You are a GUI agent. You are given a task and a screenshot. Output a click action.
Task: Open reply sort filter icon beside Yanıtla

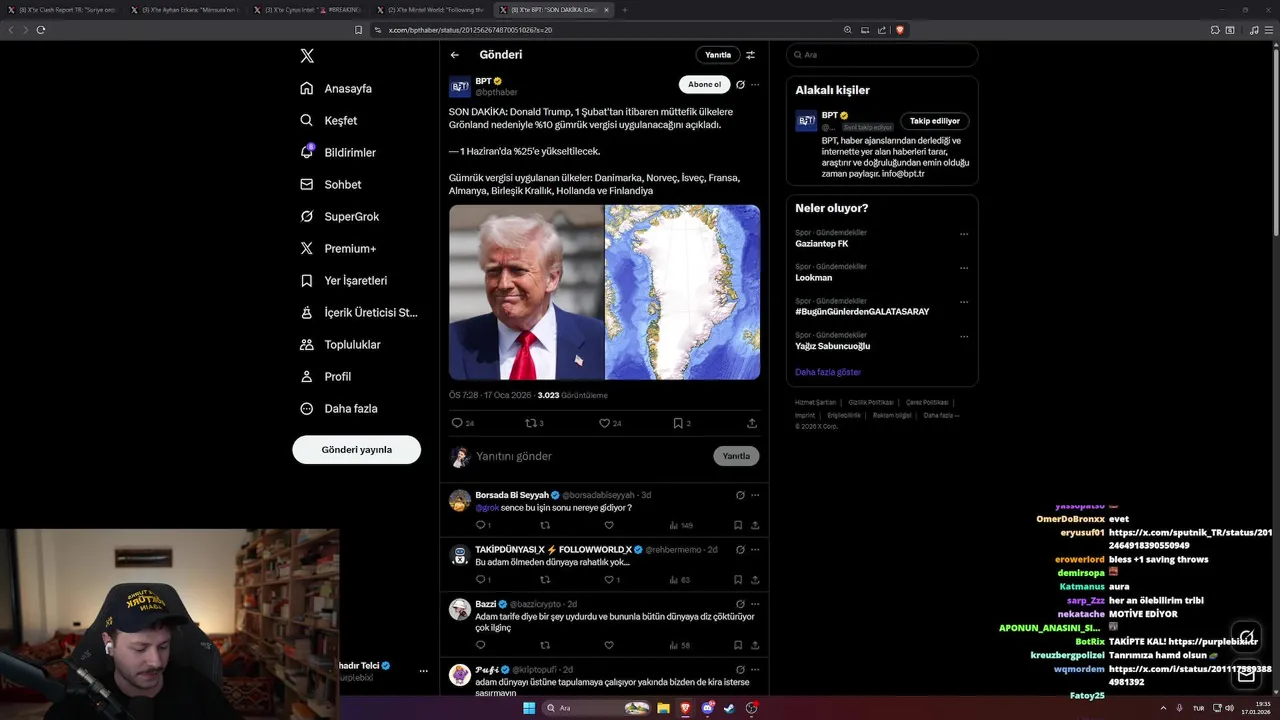[751, 55]
